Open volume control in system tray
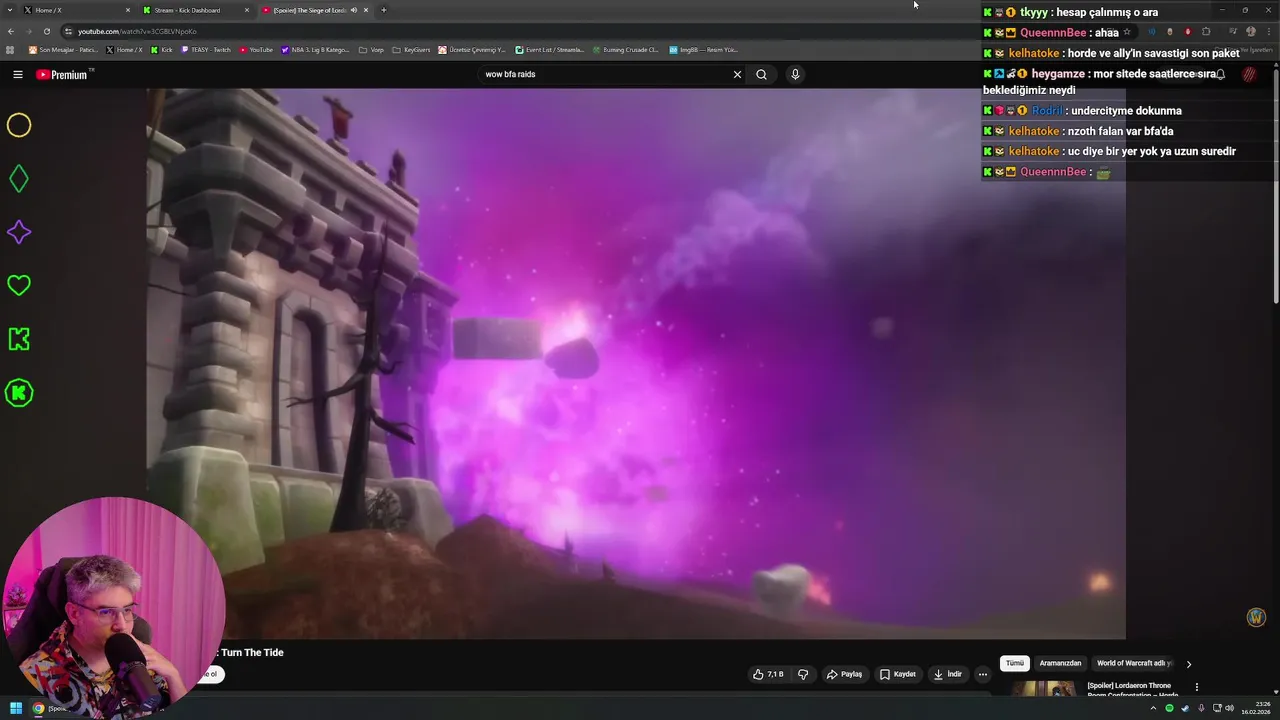Screen dimensions: 1280x720 pyautogui.click(x=1229, y=708)
